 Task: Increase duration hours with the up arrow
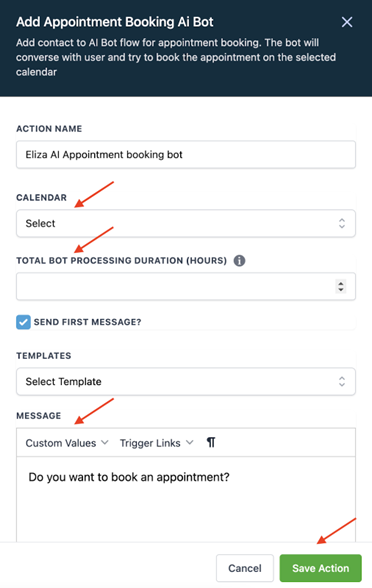(340, 283)
